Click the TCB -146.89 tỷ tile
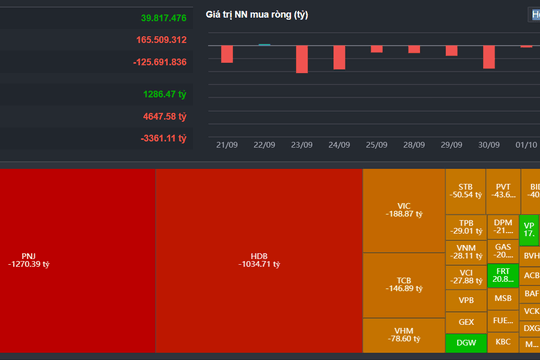The height and width of the screenshot is (360, 540). (x=404, y=285)
